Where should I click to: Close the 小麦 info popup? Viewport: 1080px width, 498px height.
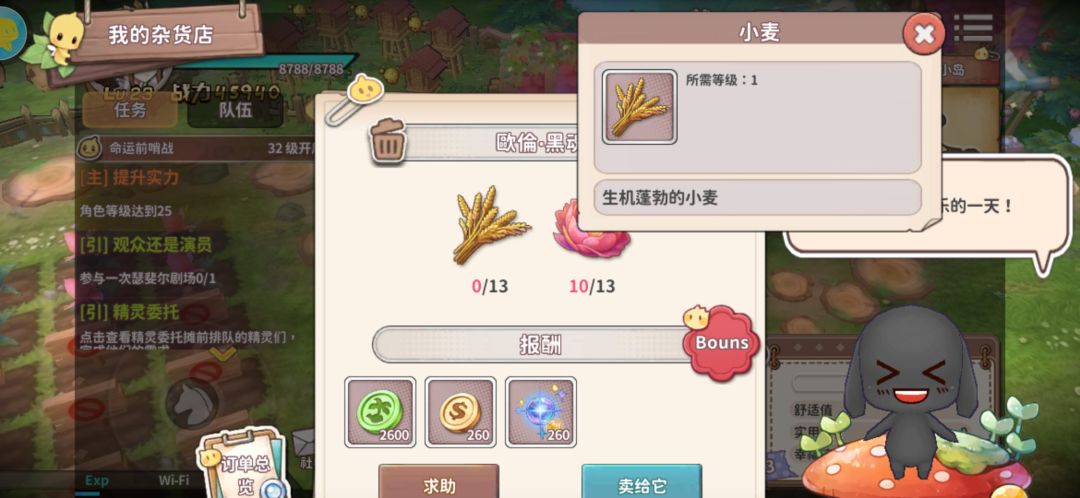[x=924, y=34]
